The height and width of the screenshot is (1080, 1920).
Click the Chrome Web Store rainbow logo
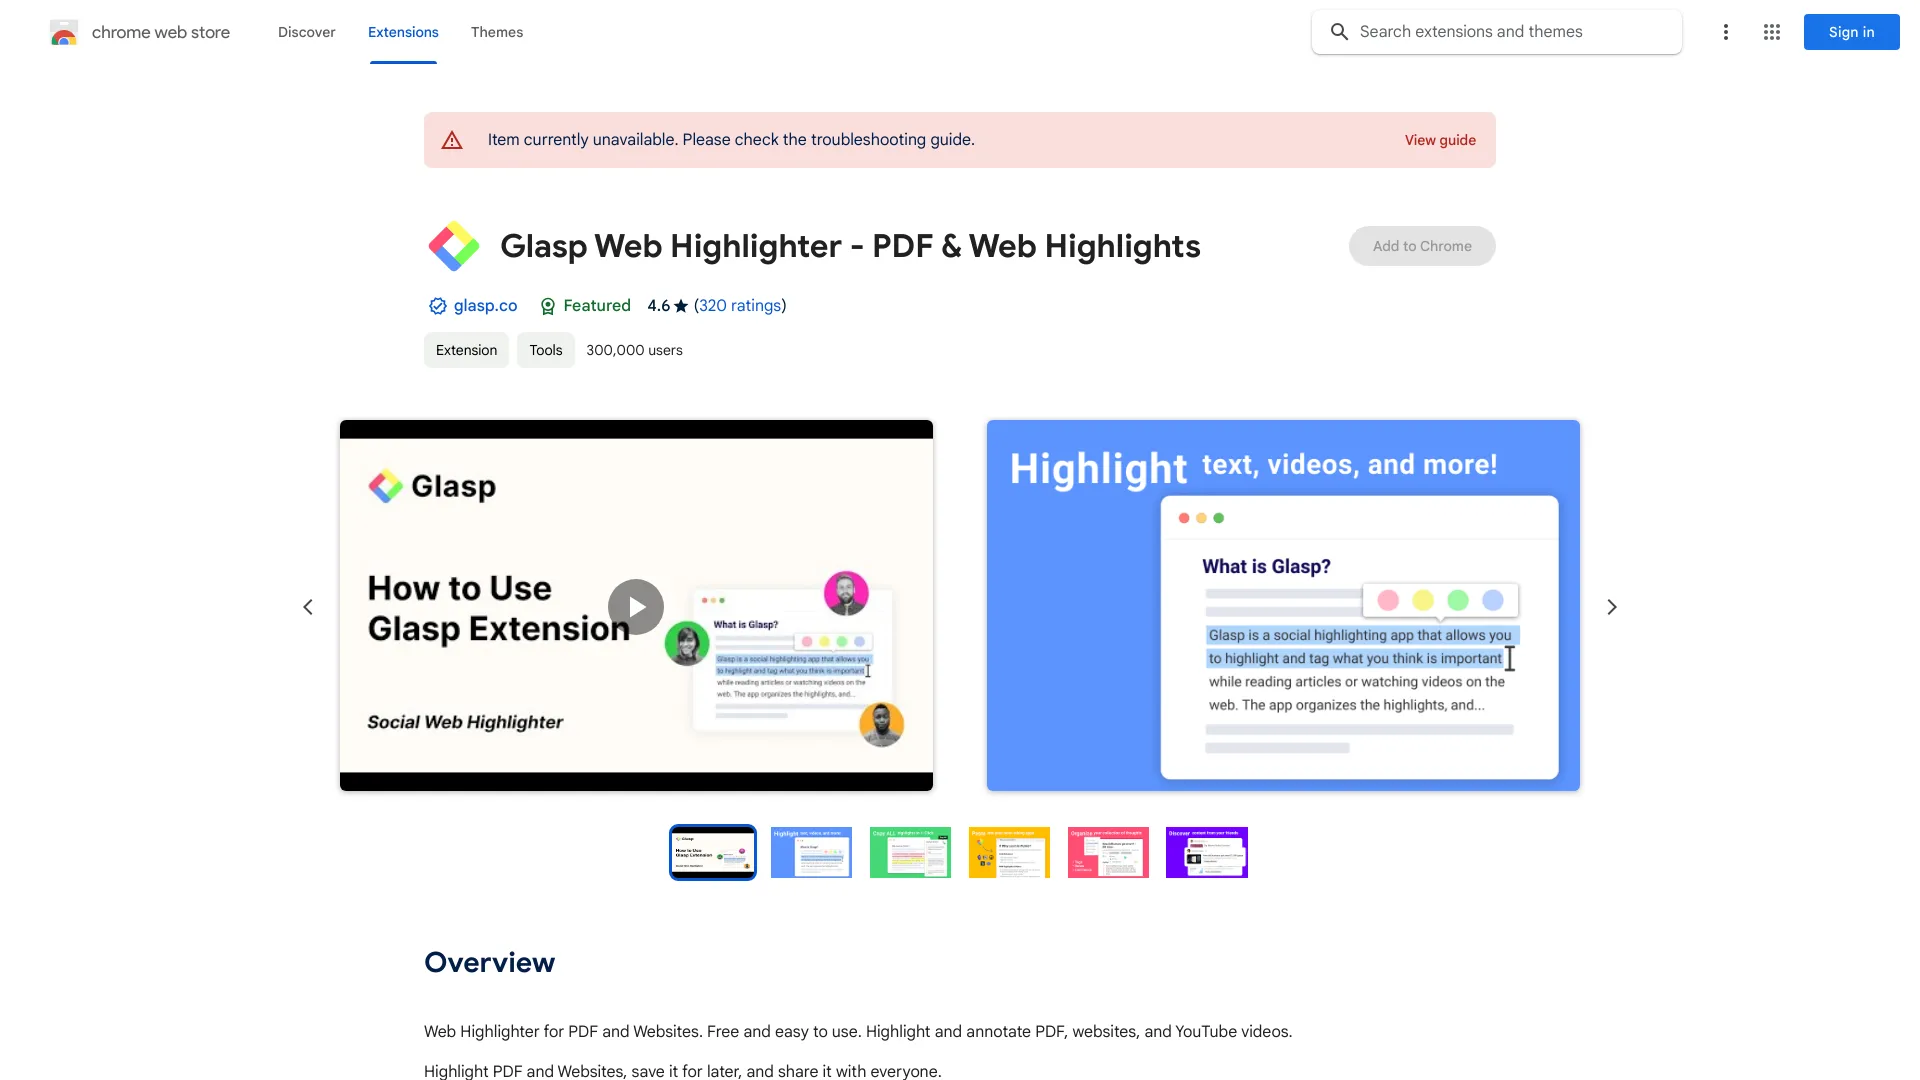63,32
